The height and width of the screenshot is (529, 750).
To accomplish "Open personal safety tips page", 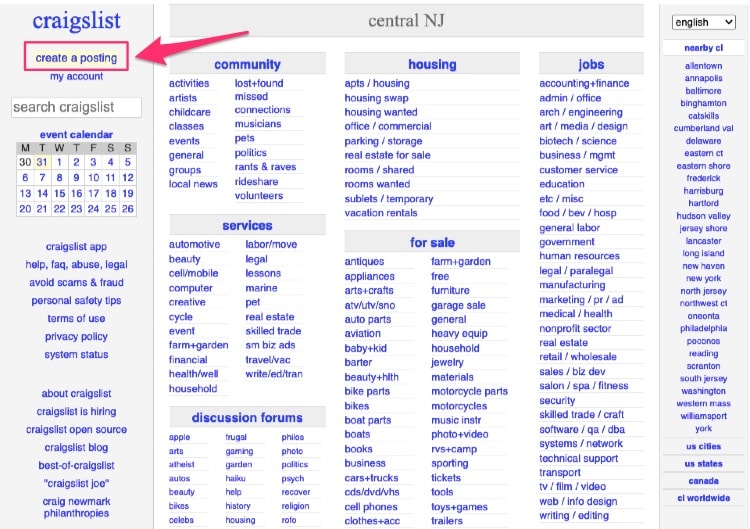I will [76, 301].
